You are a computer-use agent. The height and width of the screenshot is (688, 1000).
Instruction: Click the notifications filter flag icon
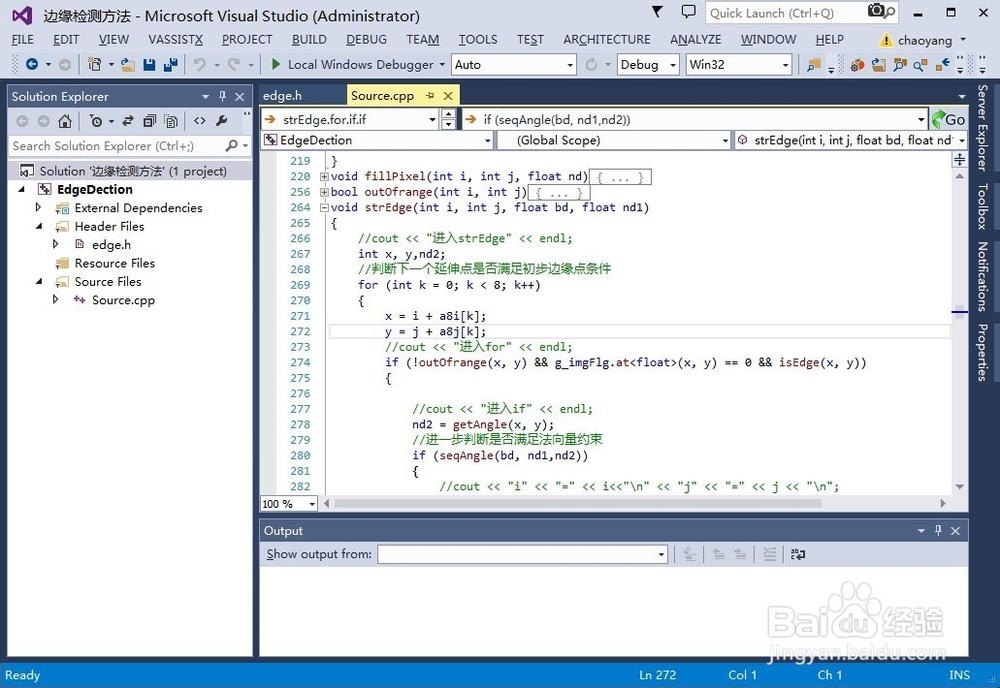(658, 11)
